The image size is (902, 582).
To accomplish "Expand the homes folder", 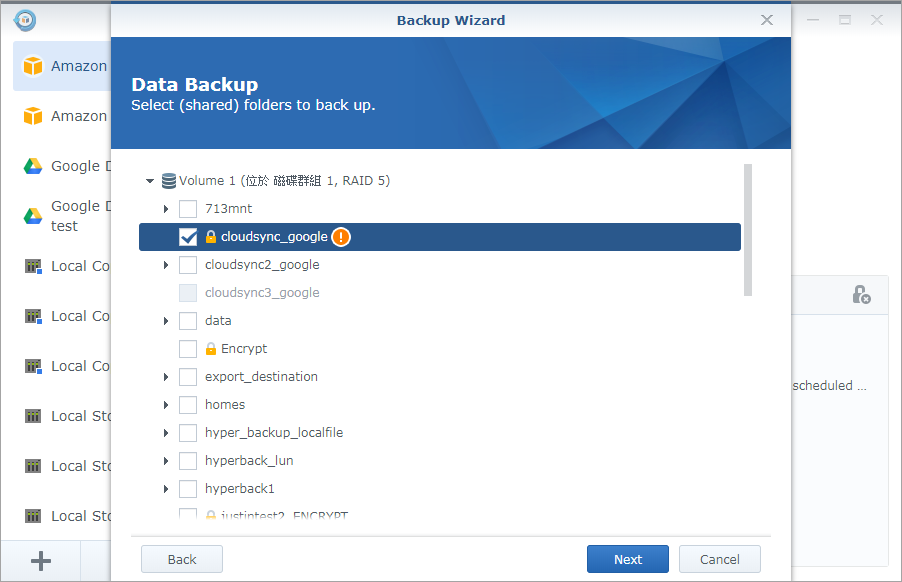I will point(167,404).
